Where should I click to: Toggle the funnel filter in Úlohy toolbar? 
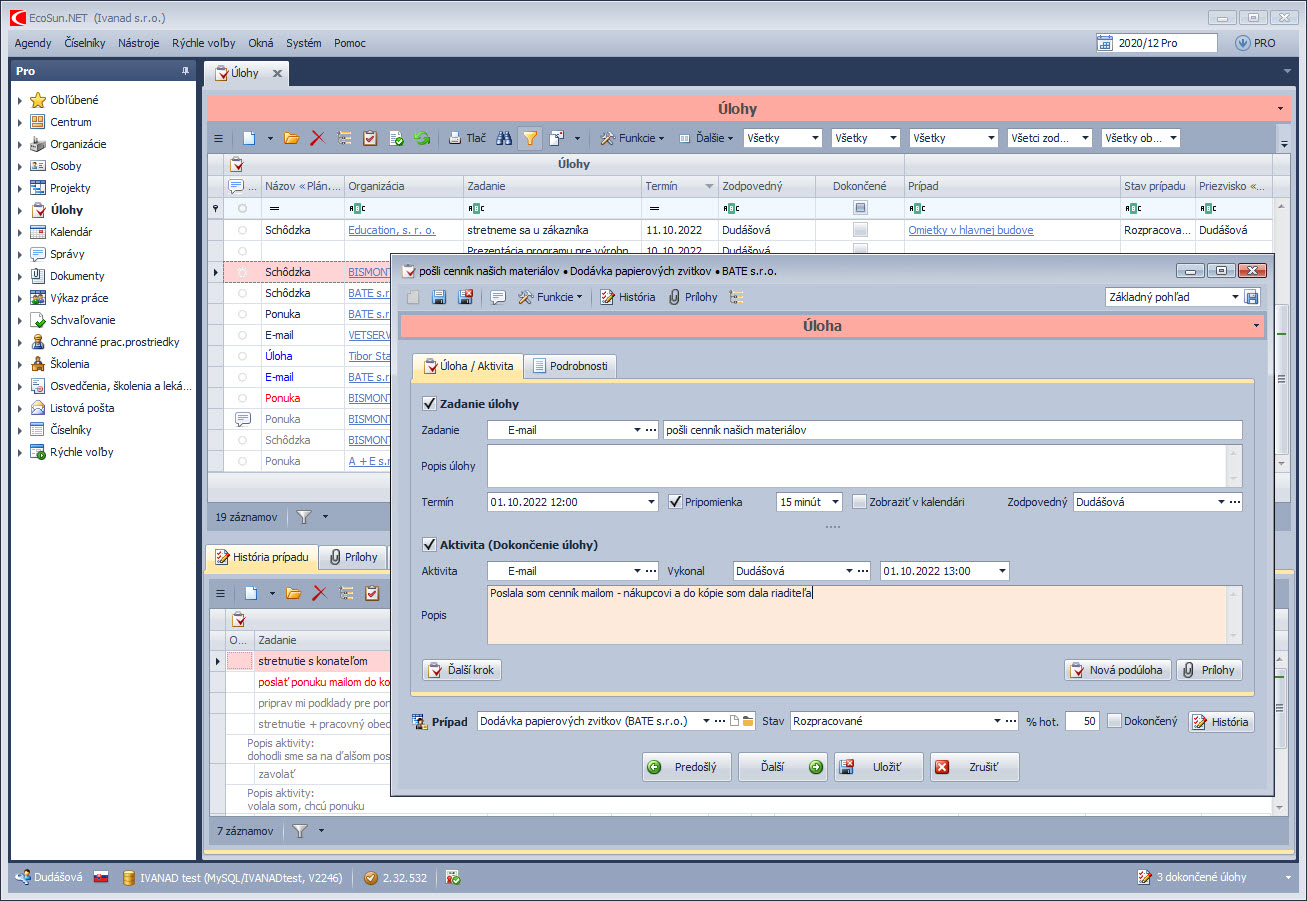[x=530, y=138]
